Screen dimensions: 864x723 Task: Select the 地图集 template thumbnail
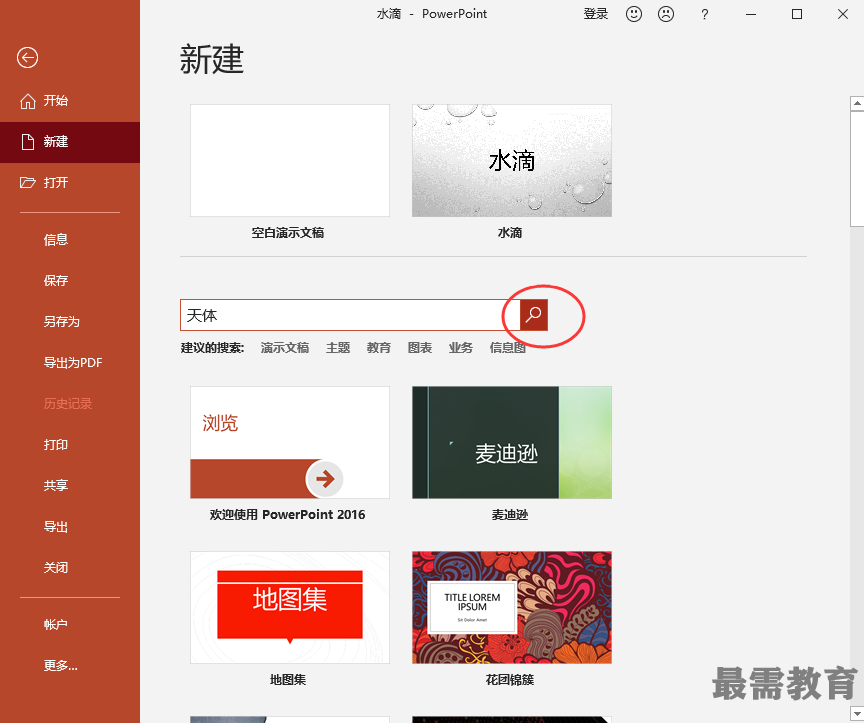(x=290, y=607)
